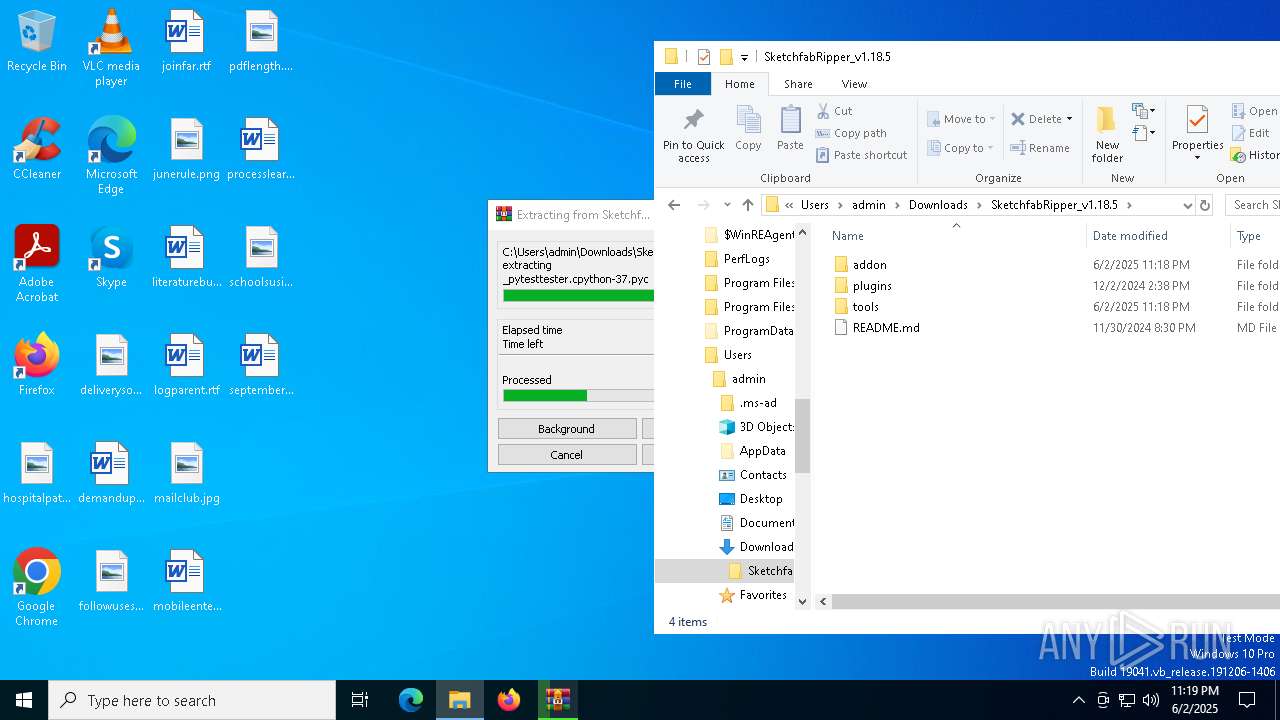
Task: Select the Adobe Acrobat desktop icon
Action: click(x=37, y=264)
